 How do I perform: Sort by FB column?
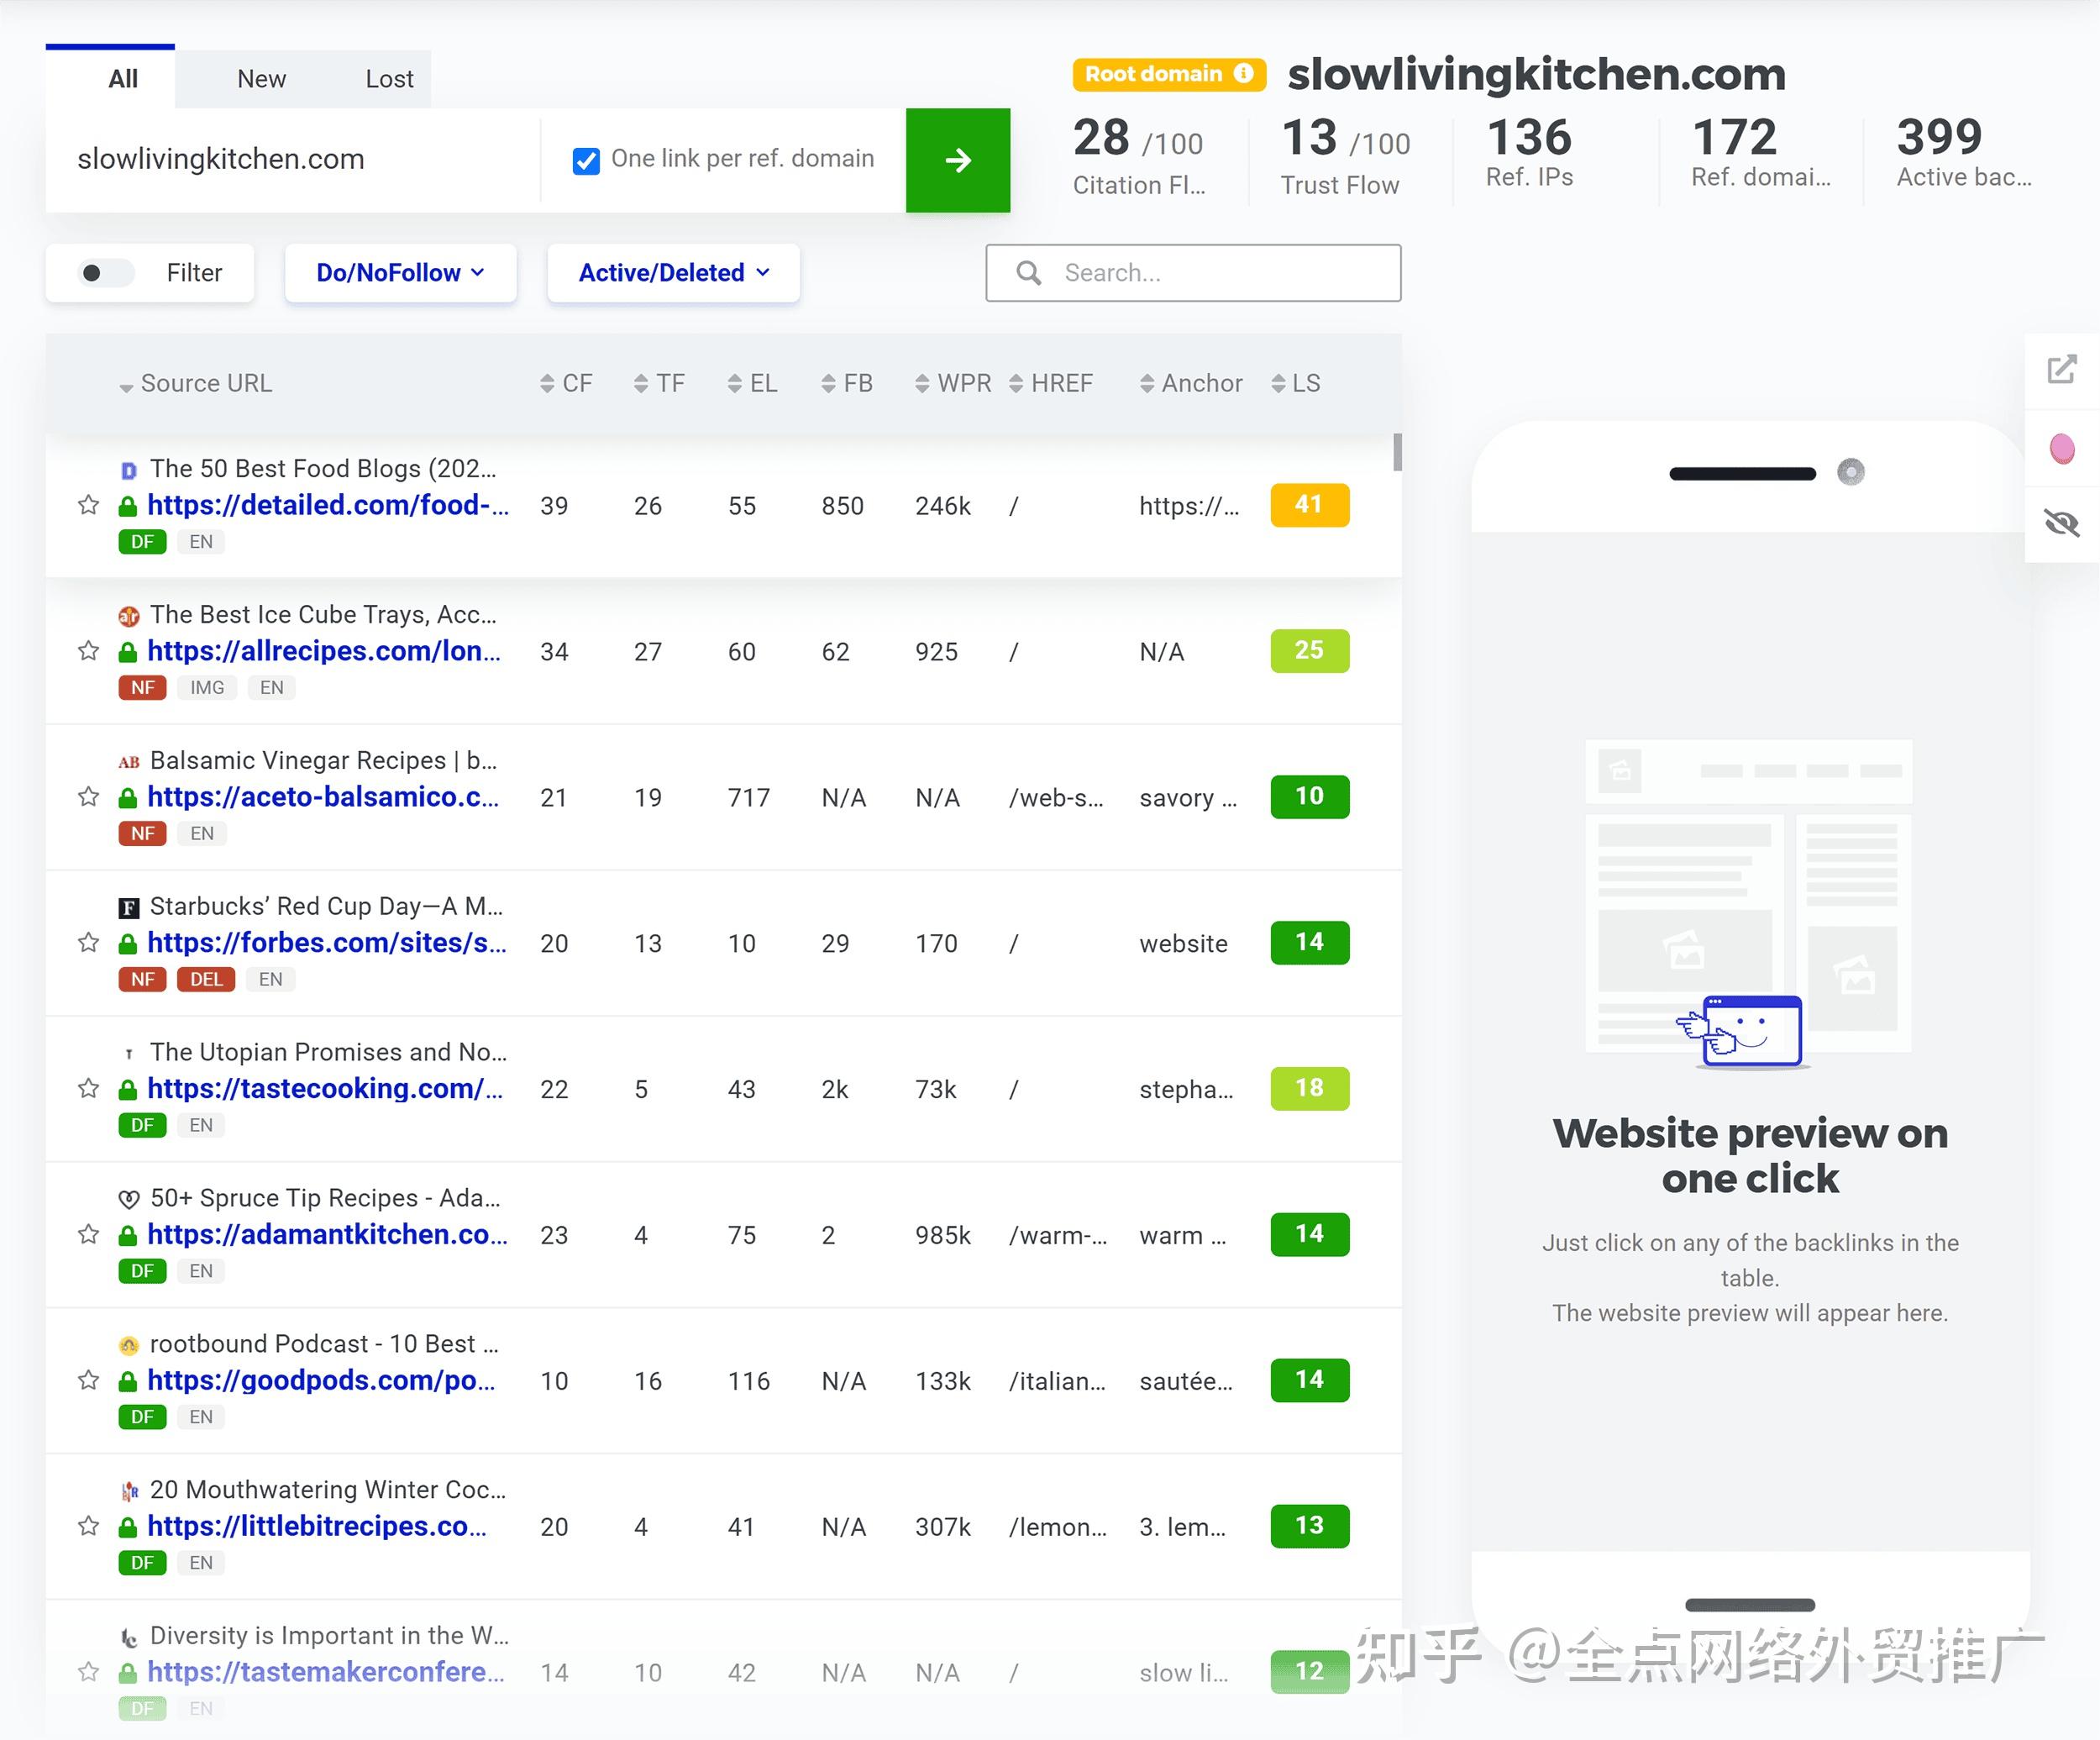tap(847, 384)
